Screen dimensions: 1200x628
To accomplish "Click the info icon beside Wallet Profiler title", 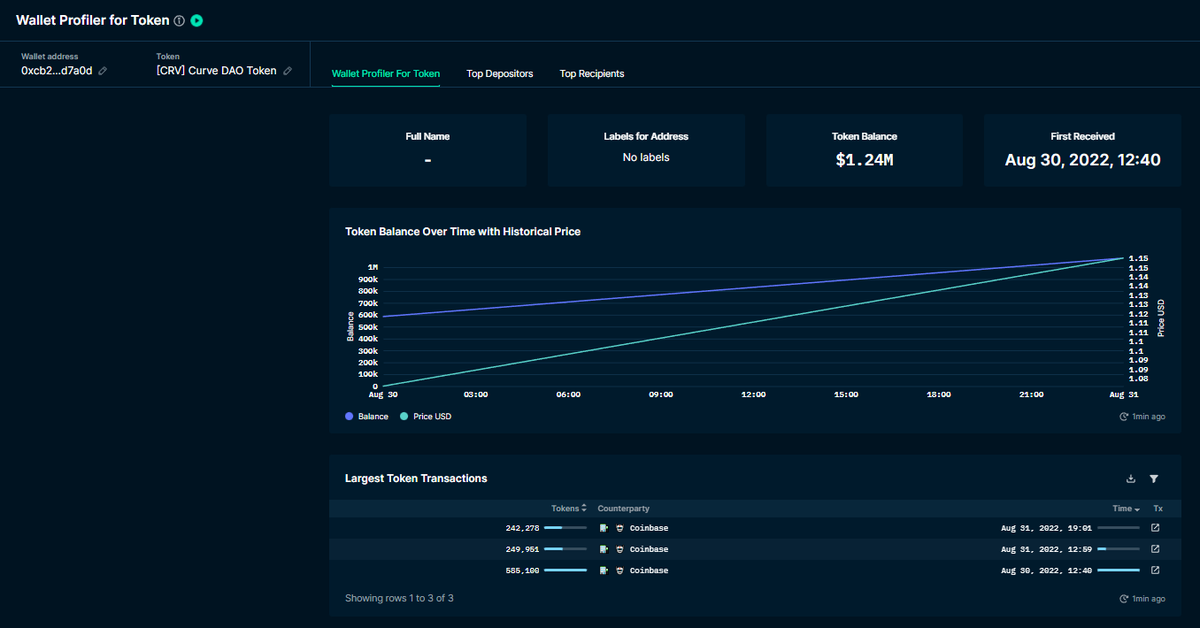I will point(179,20).
